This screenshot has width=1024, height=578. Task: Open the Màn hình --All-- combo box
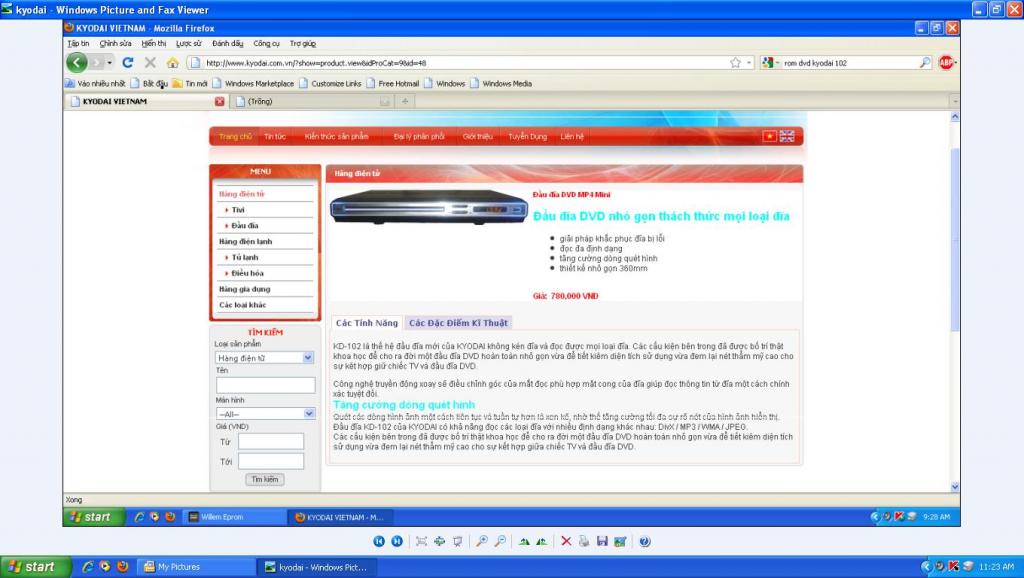[264, 413]
